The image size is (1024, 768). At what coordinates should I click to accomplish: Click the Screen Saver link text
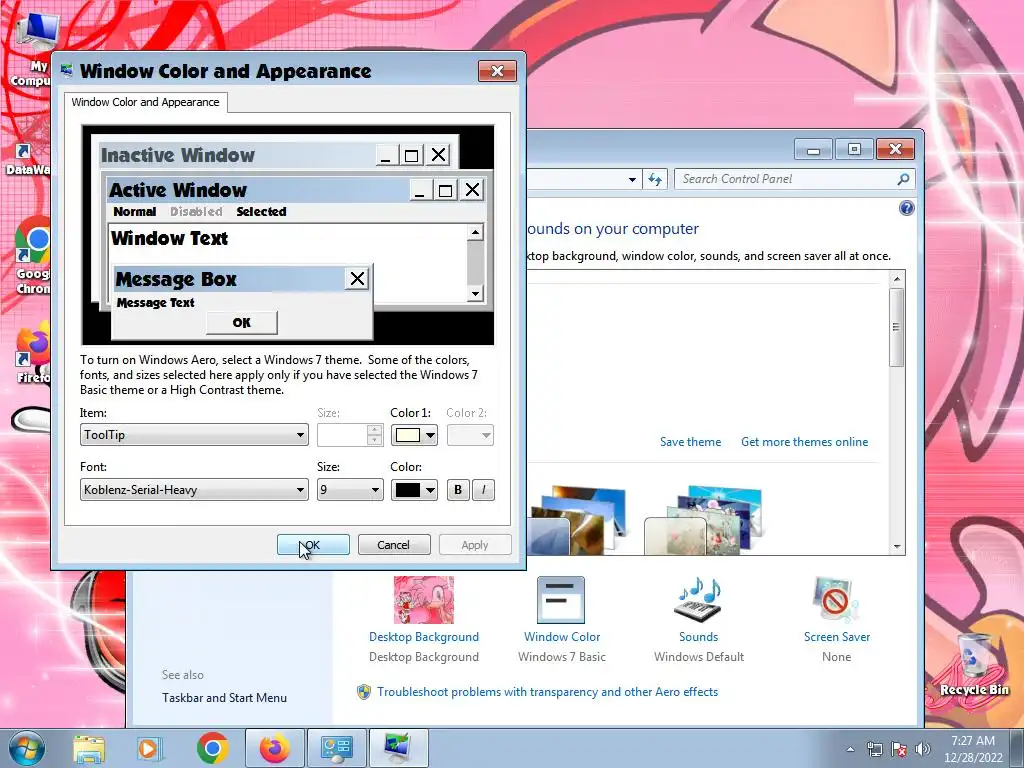pos(837,637)
